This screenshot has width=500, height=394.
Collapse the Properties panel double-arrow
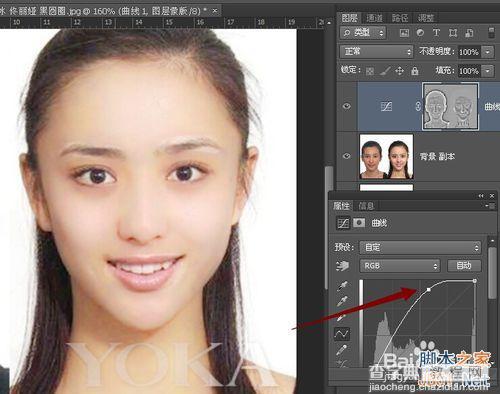(481, 196)
